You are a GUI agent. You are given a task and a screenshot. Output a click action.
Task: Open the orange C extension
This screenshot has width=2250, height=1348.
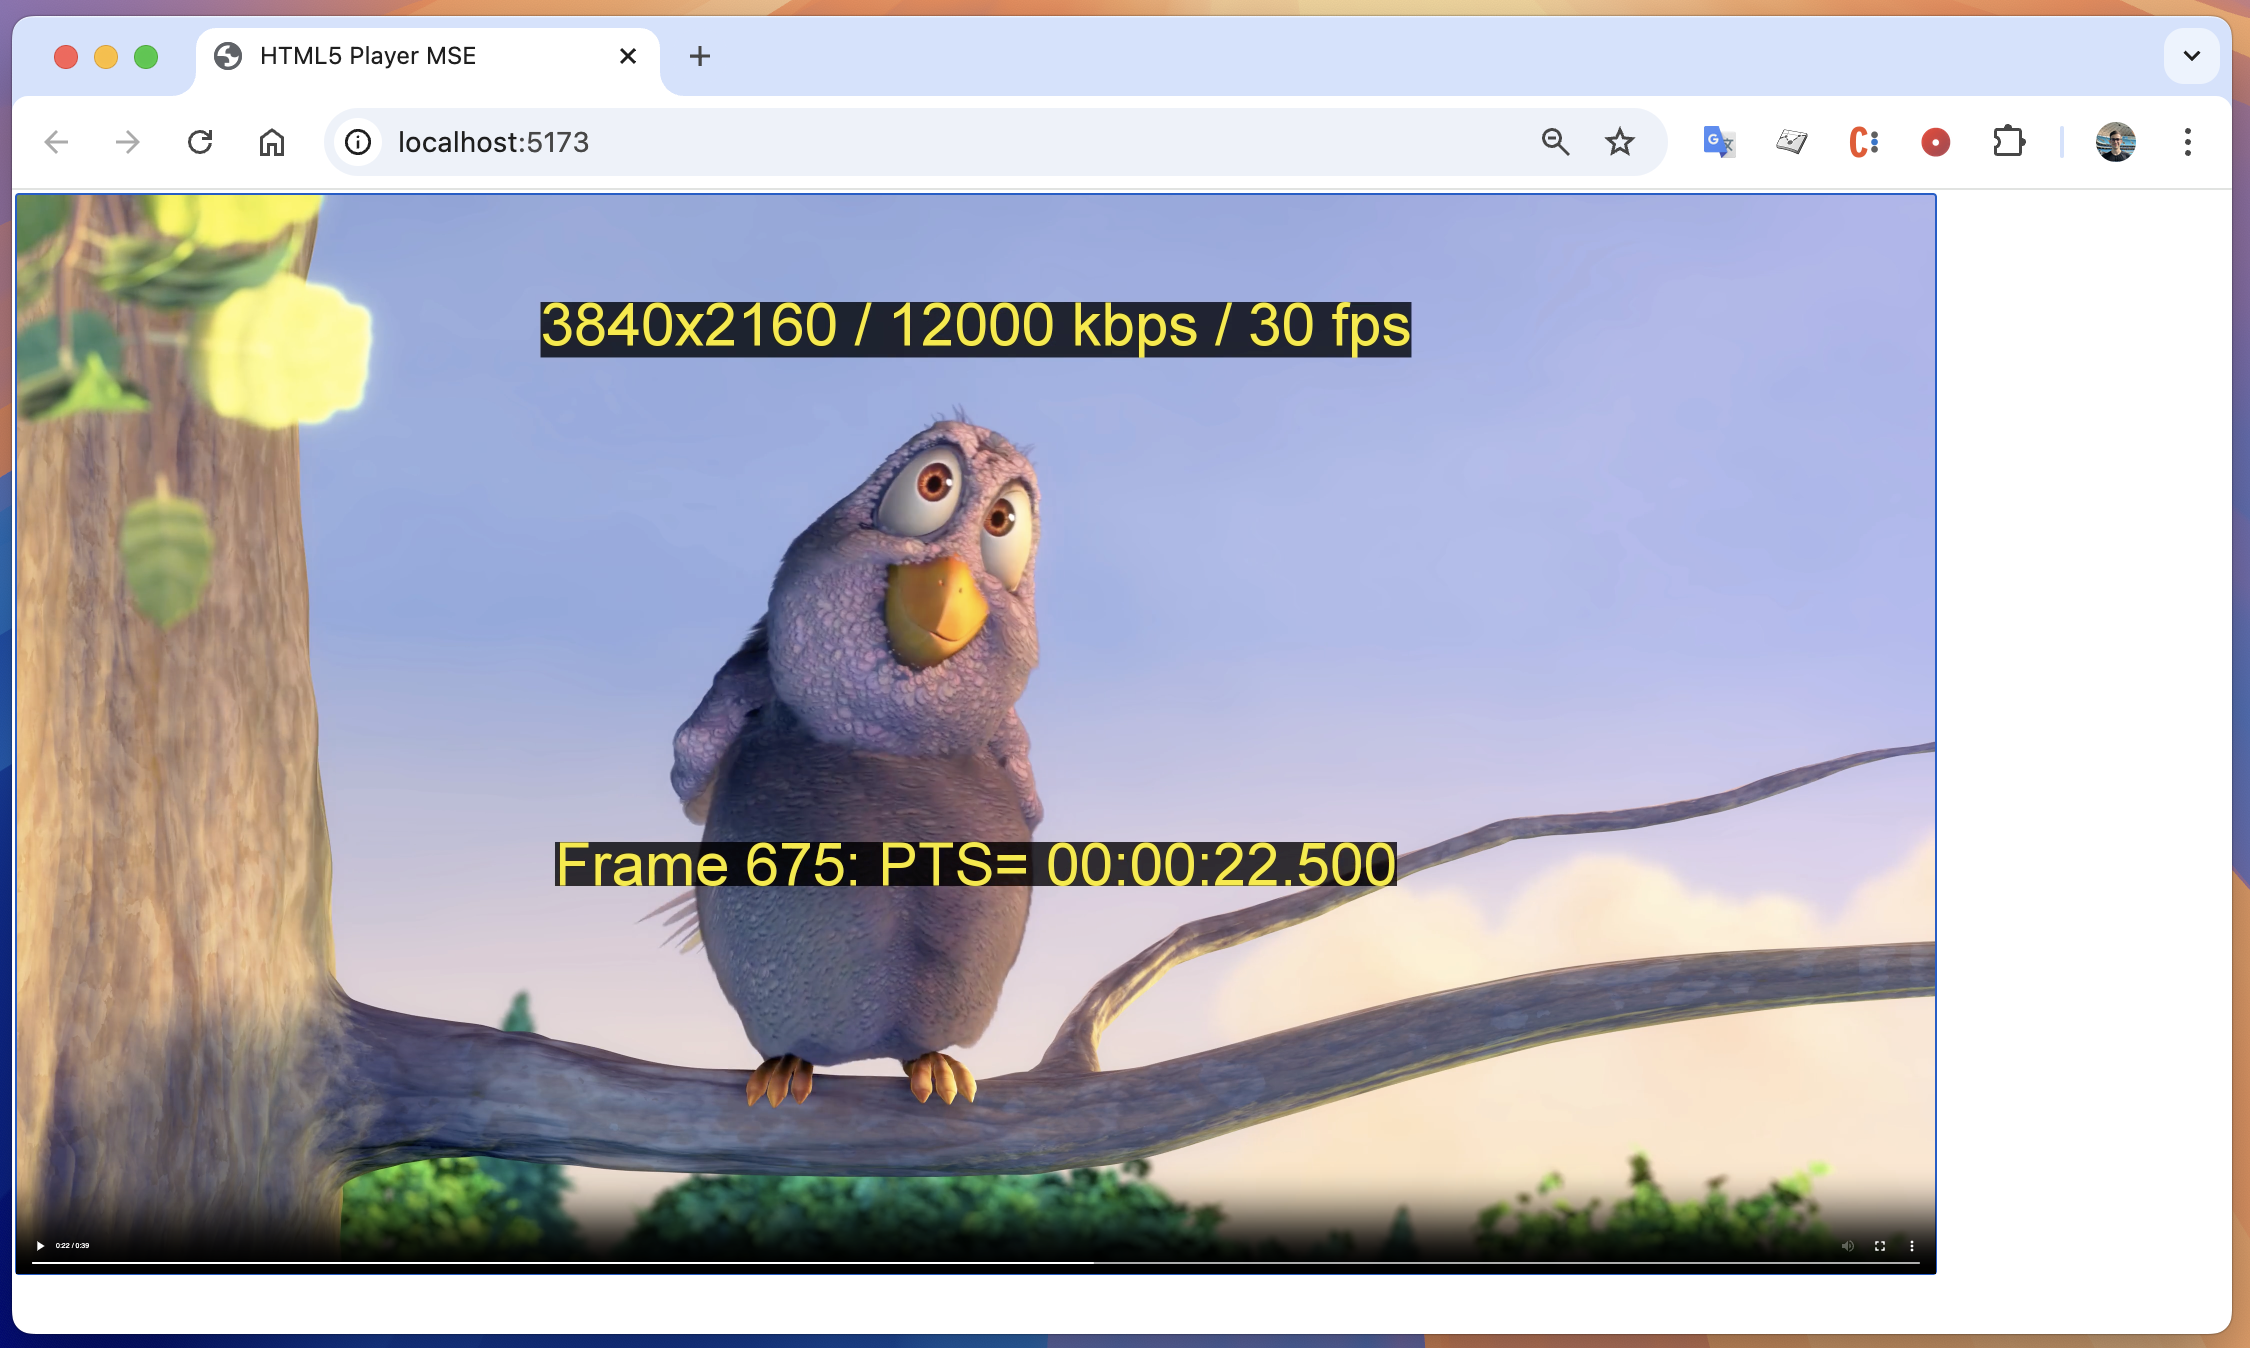1864,142
